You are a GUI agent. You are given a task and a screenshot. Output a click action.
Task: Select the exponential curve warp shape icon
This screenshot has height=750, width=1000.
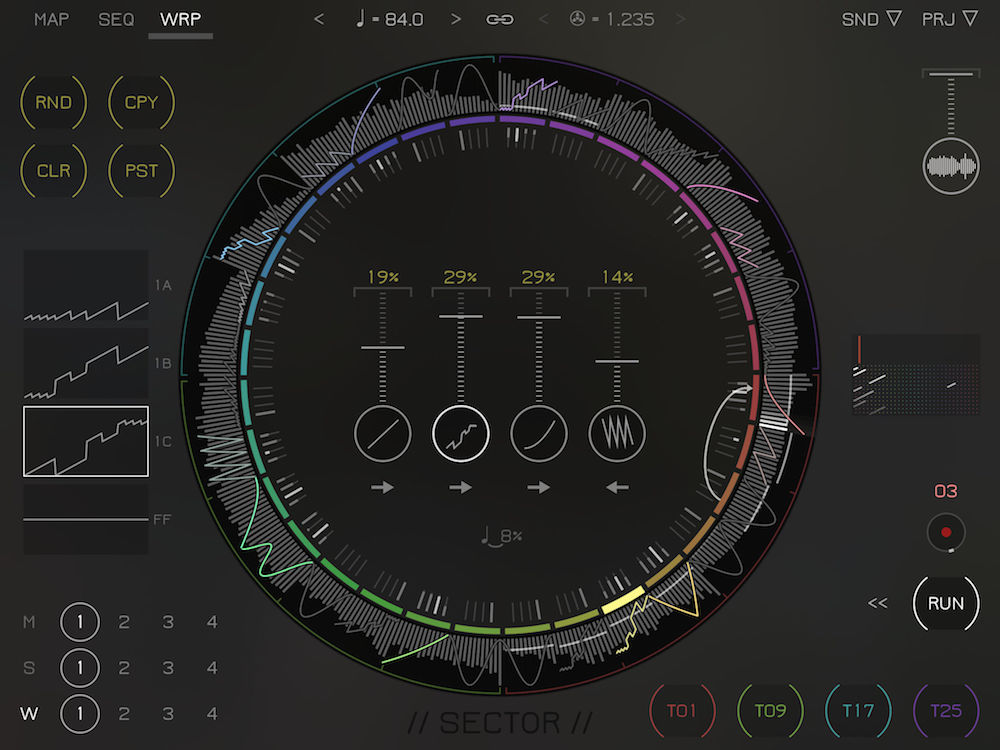pos(539,434)
